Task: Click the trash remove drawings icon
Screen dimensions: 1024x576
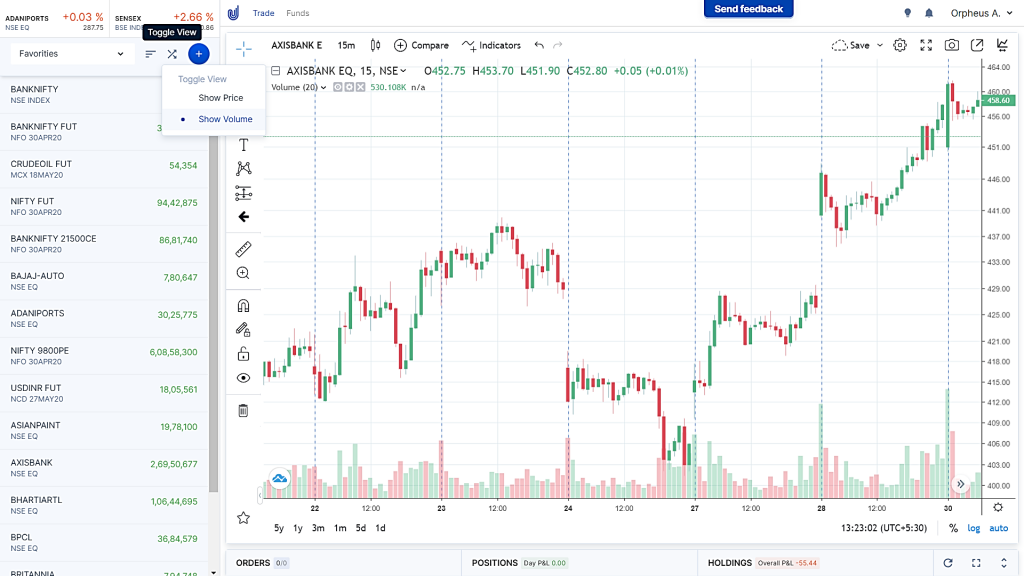Action: (x=243, y=410)
